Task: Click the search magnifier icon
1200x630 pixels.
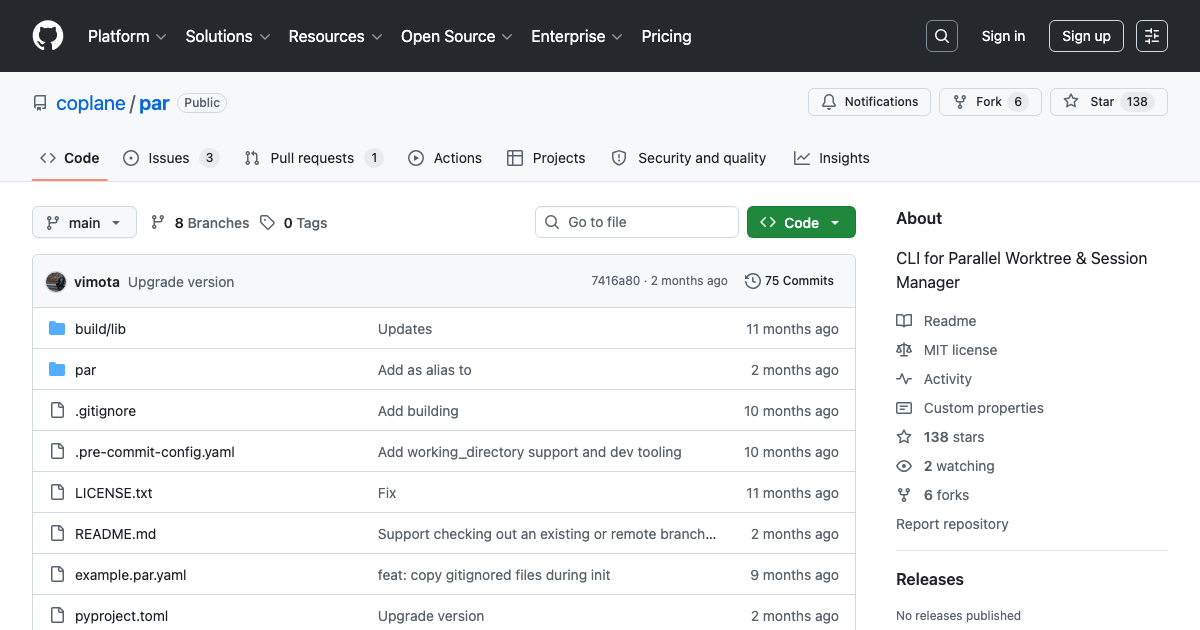Action: [942, 36]
